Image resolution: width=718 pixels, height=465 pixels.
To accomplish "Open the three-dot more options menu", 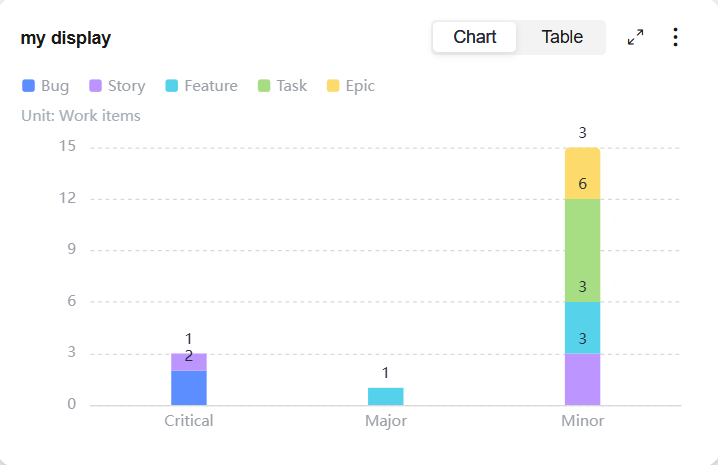I will pos(676,38).
